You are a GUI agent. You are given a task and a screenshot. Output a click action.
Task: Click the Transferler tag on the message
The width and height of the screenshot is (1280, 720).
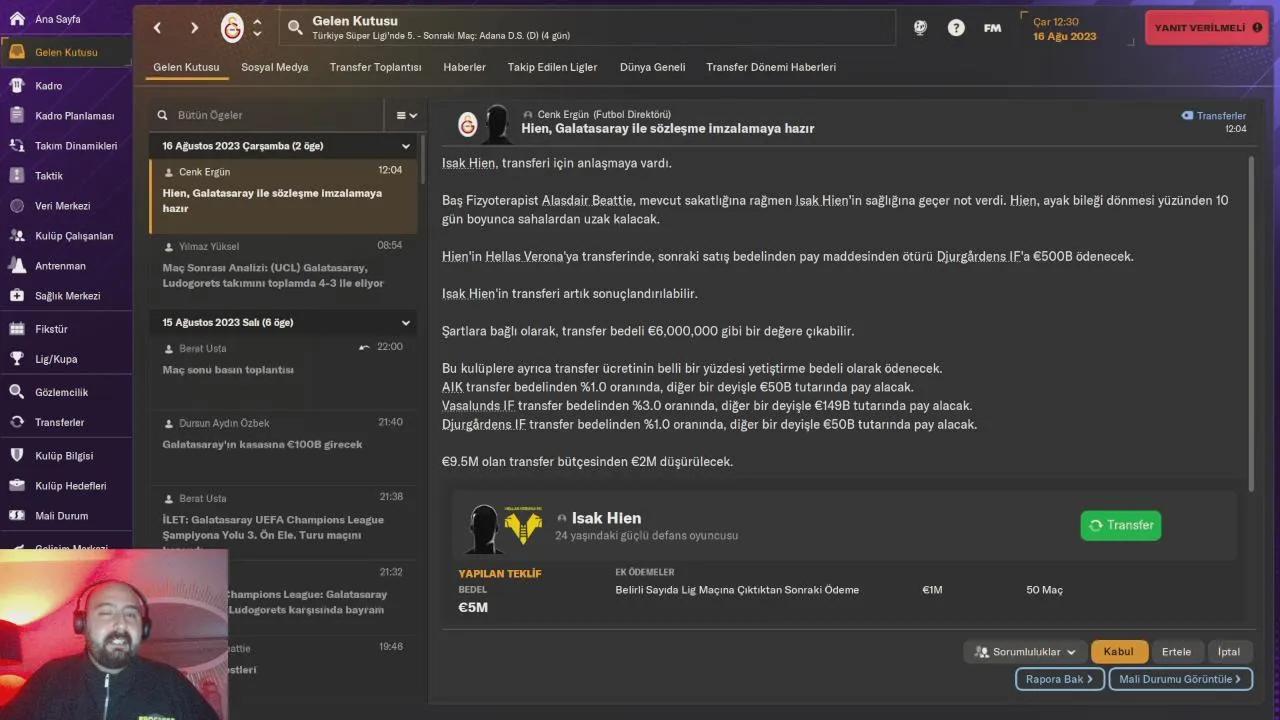1213,116
